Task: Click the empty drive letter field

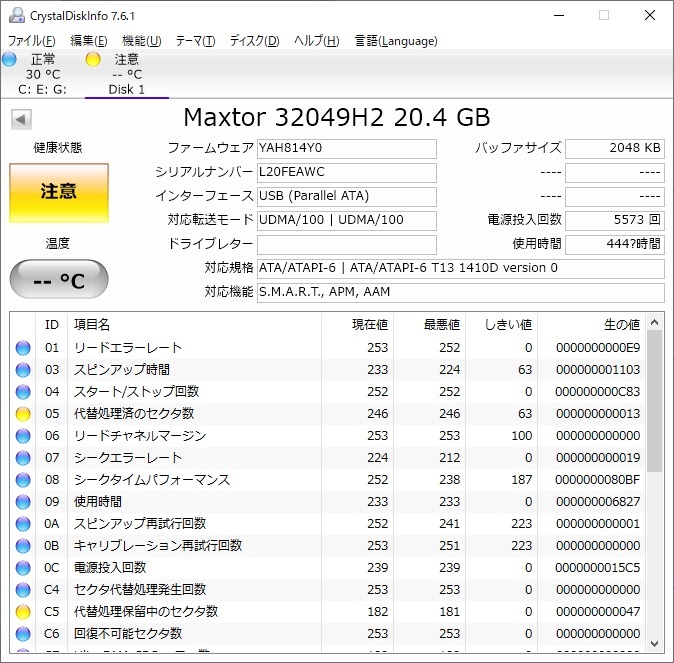Action: (347, 245)
